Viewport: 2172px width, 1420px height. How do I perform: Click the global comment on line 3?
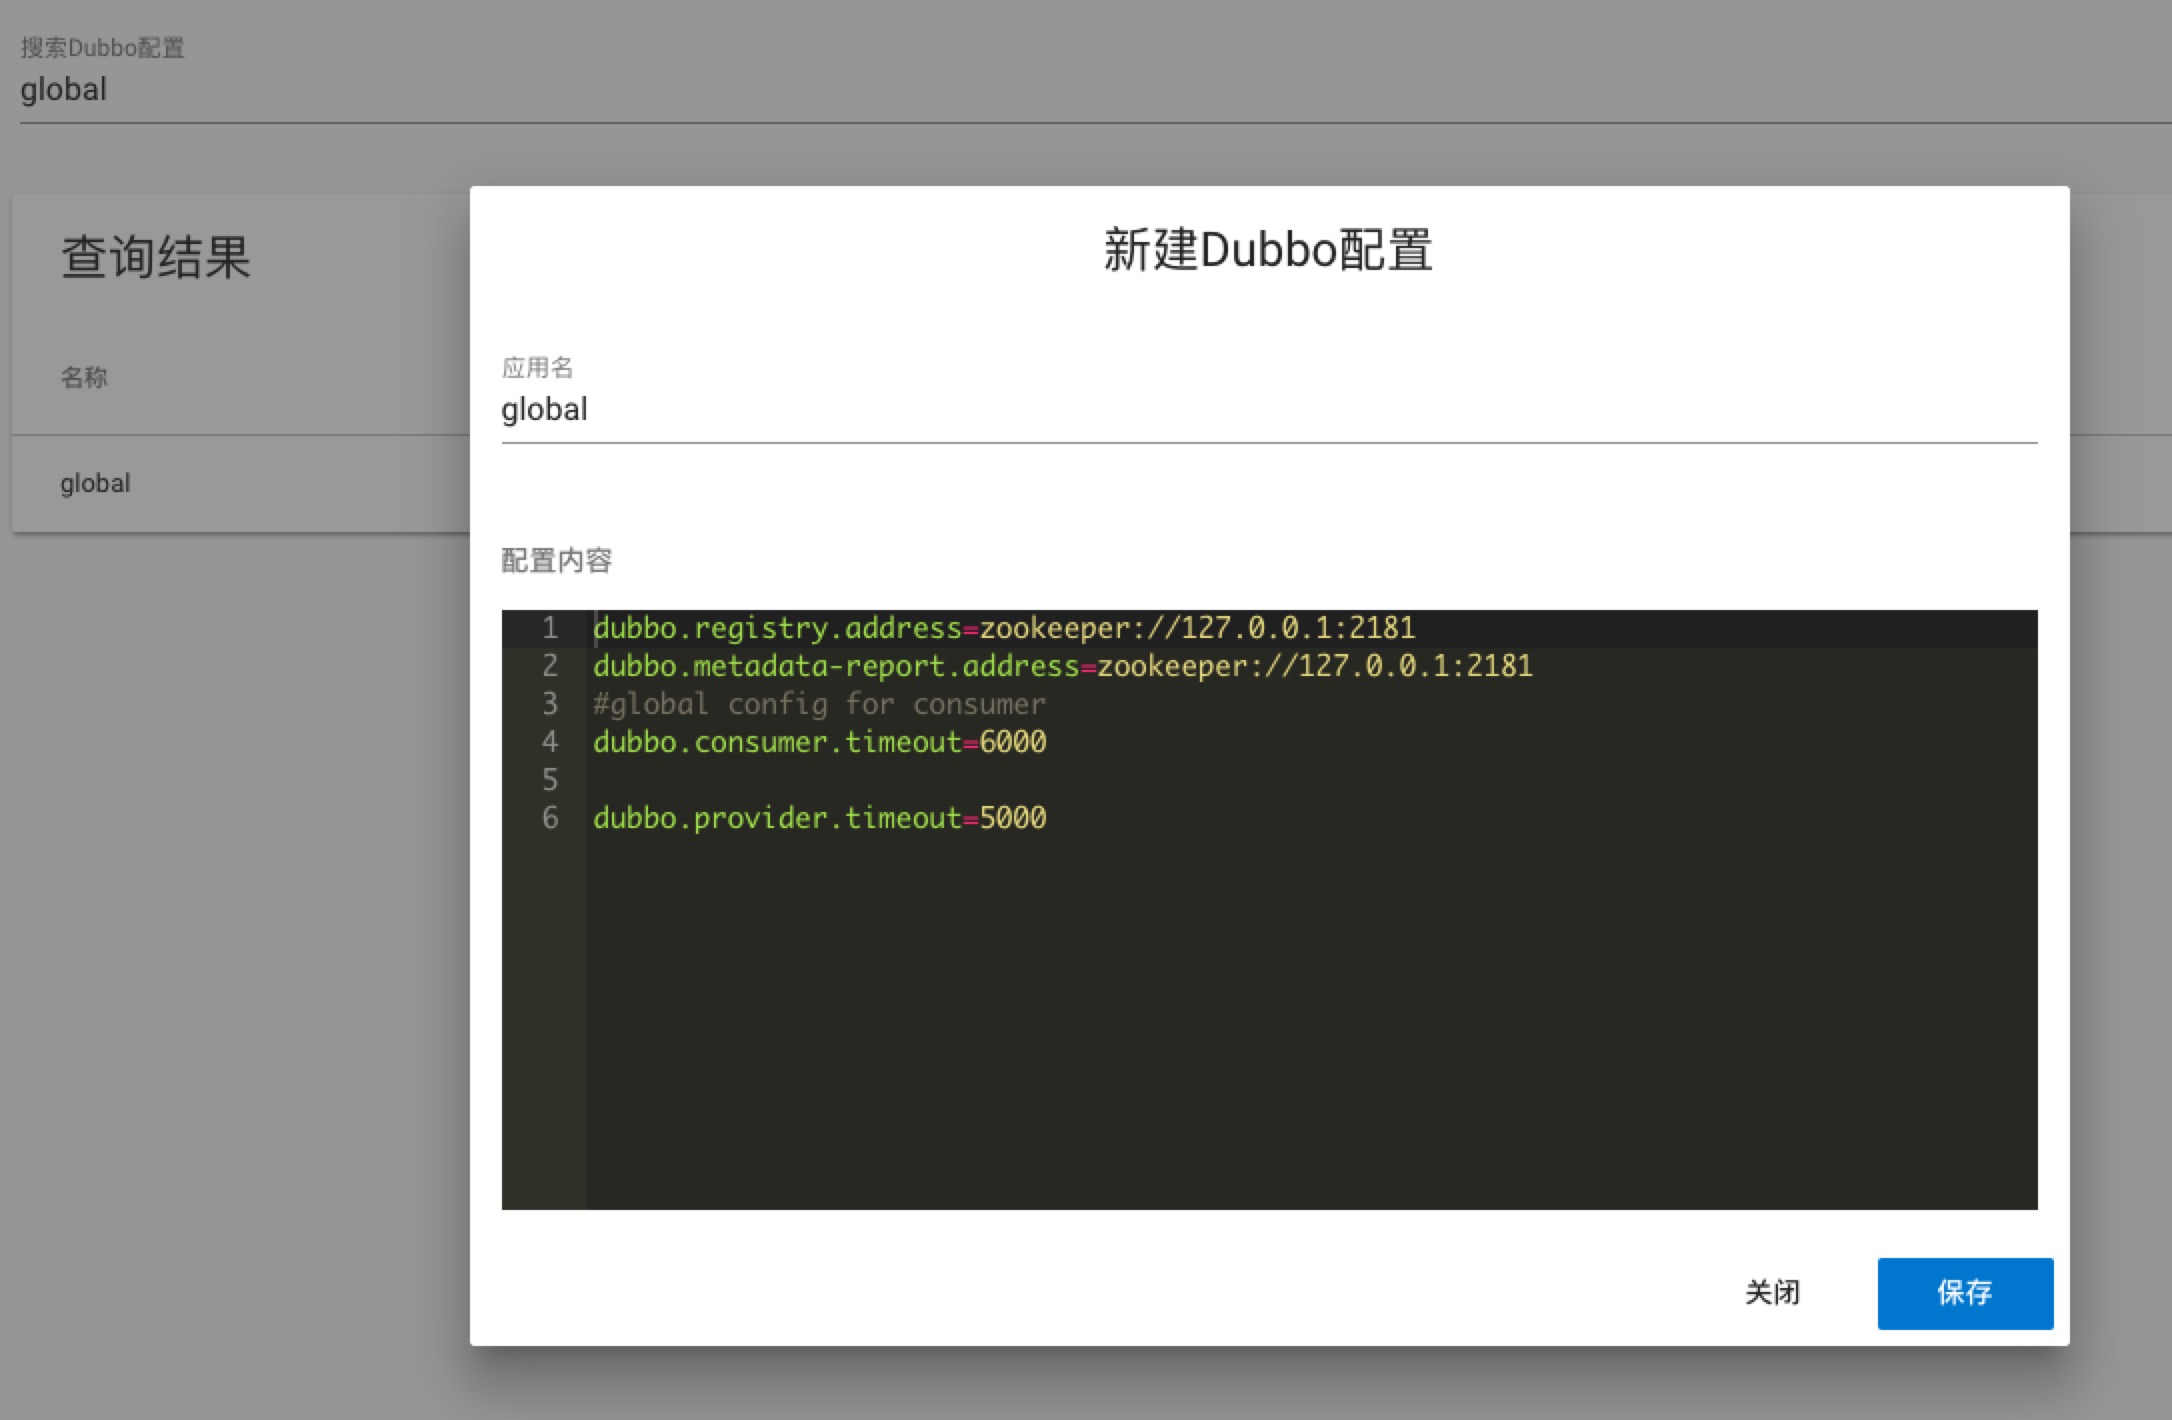(x=818, y=703)
